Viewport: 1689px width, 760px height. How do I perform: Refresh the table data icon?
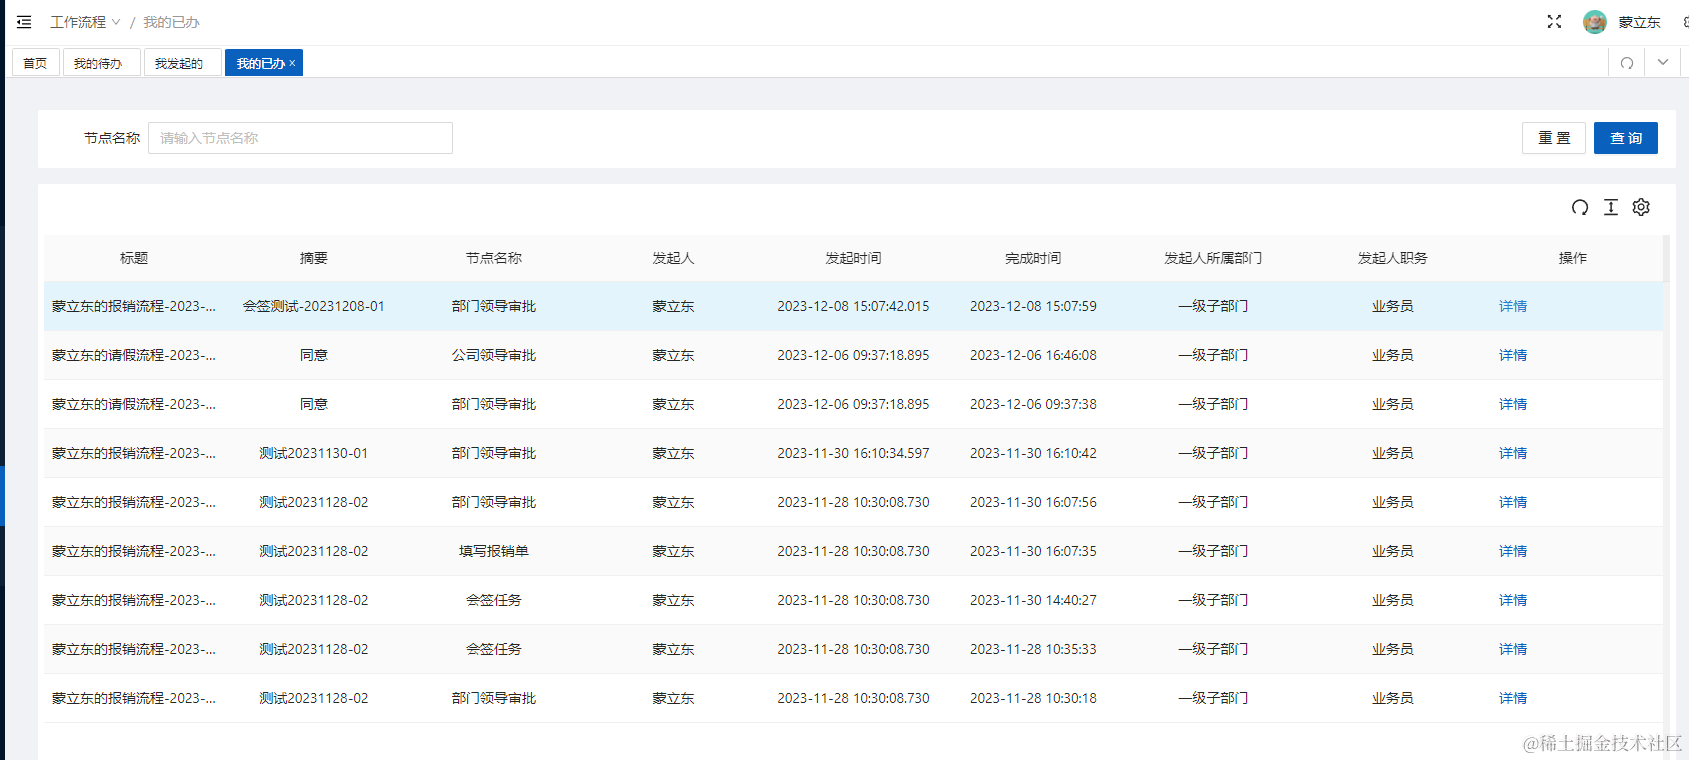[1580, 207]
